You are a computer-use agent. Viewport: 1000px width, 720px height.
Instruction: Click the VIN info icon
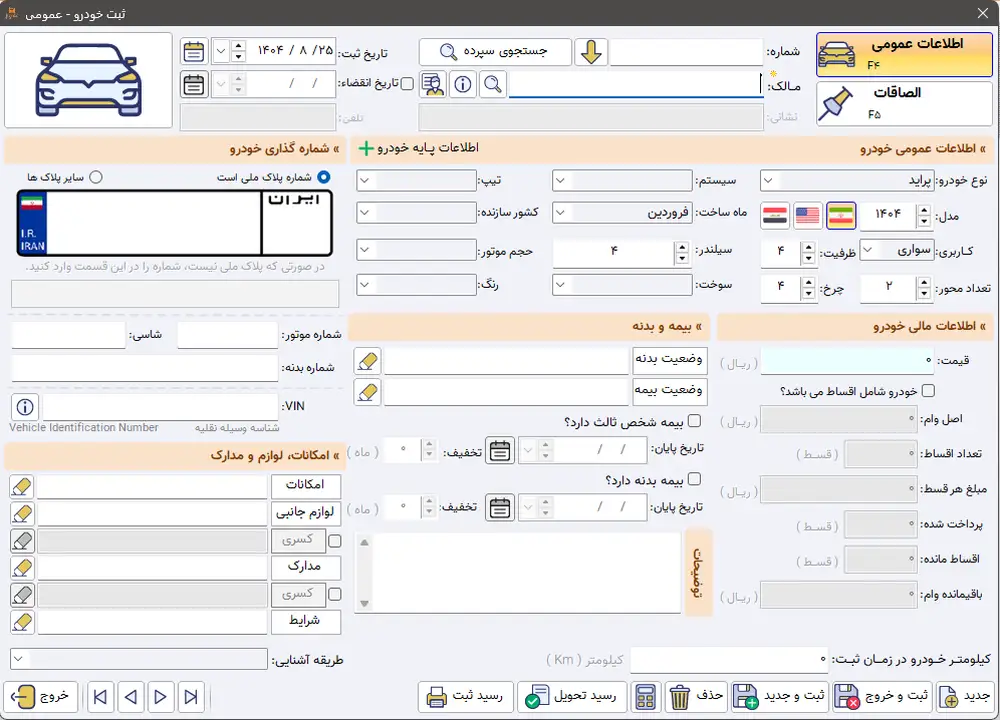tap(25, 407)
